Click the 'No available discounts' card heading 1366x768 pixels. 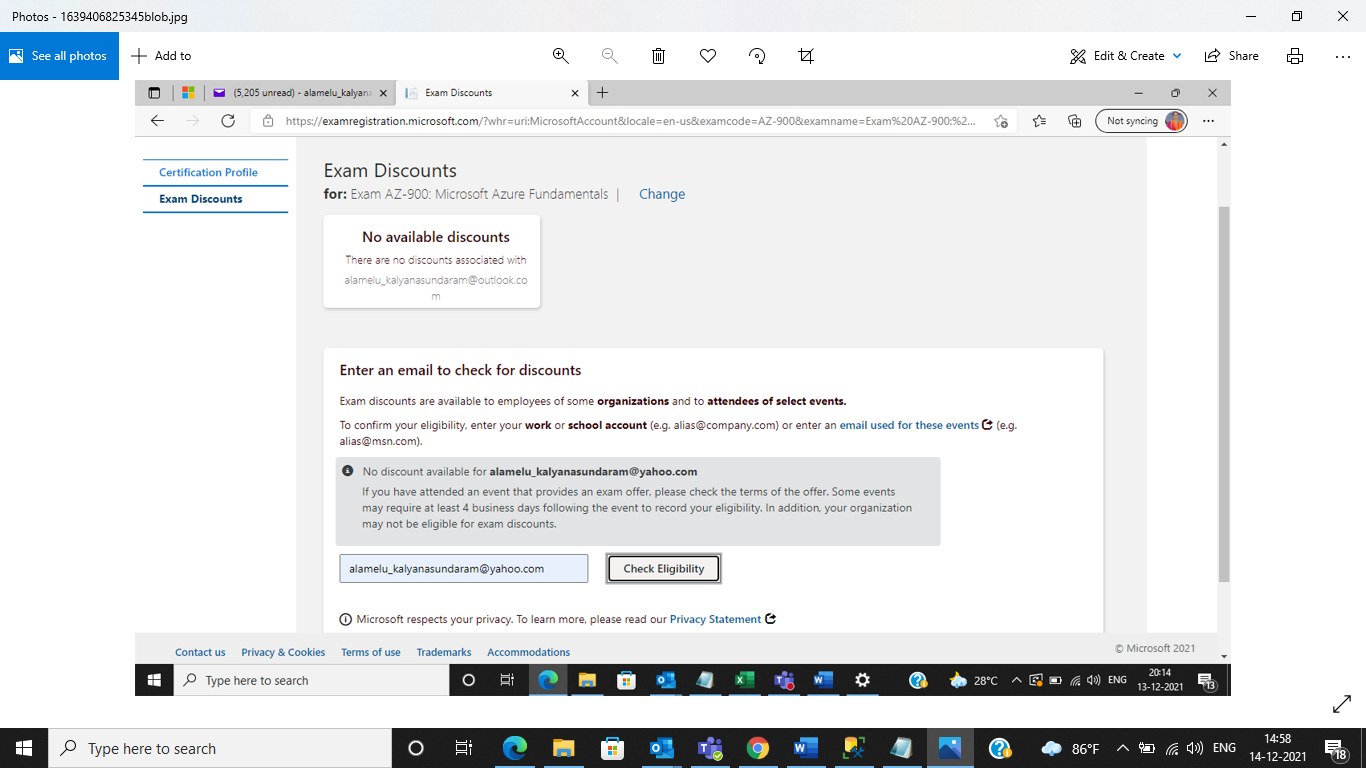click(x=436, y=237)
